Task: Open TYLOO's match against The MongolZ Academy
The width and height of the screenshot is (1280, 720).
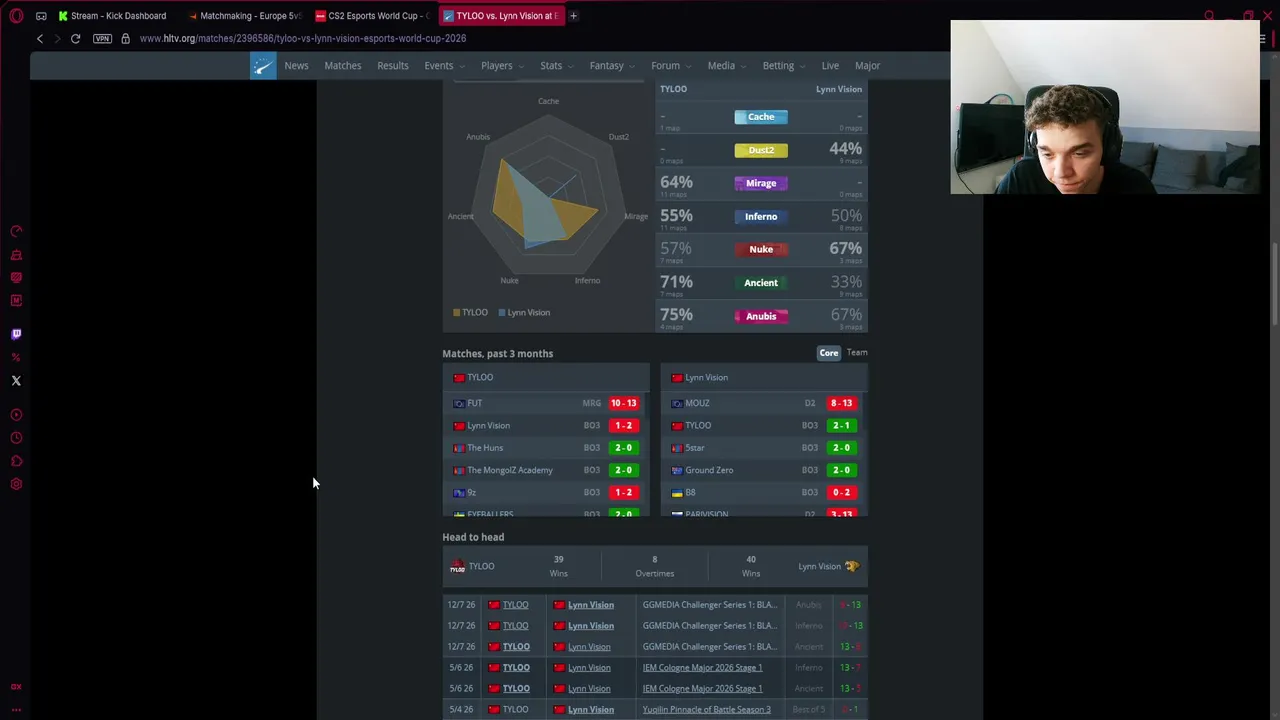Action: 545,470
